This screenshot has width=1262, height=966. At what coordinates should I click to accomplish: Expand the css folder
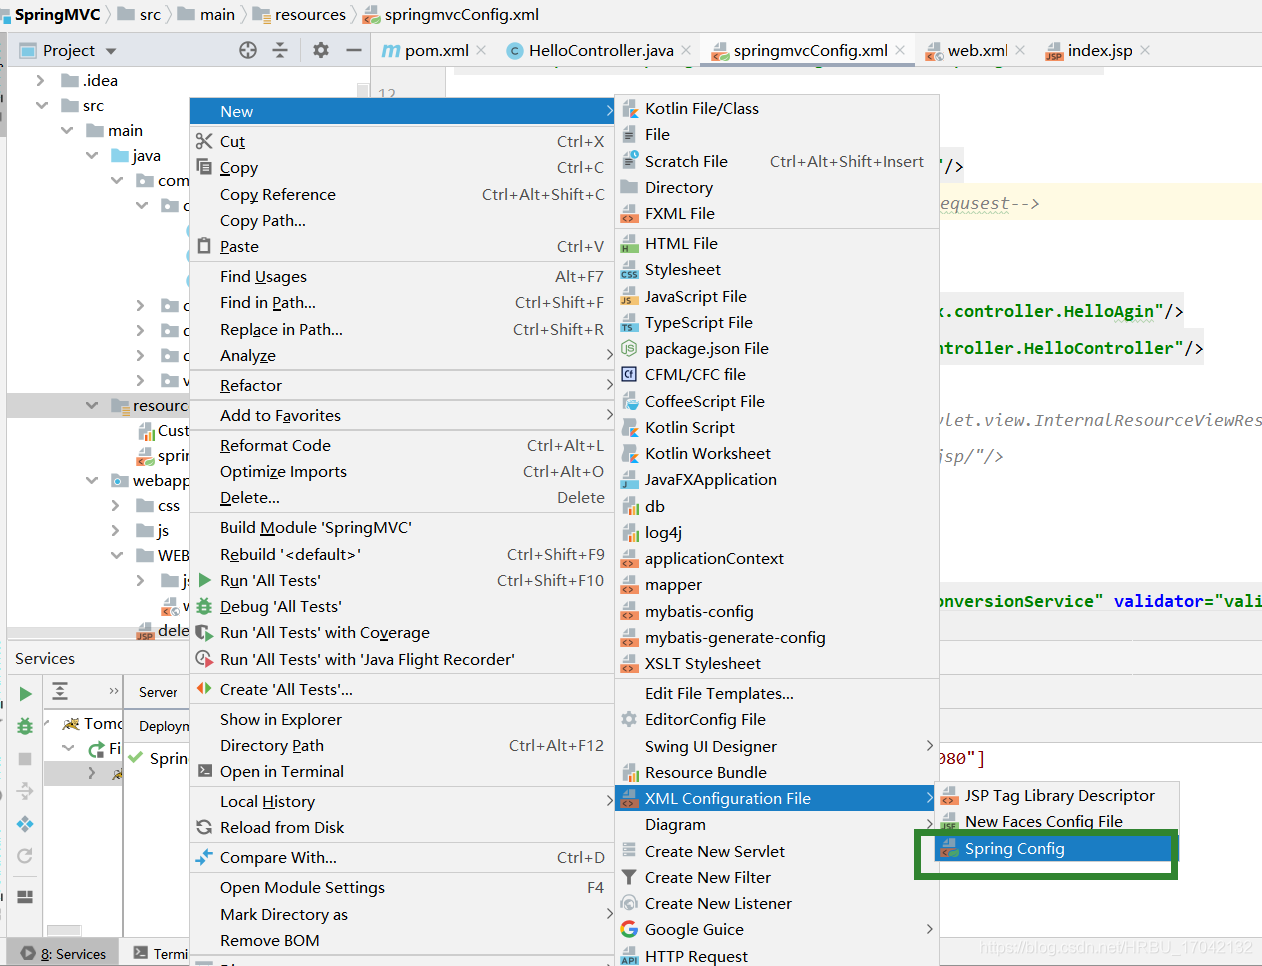(116, 506)
